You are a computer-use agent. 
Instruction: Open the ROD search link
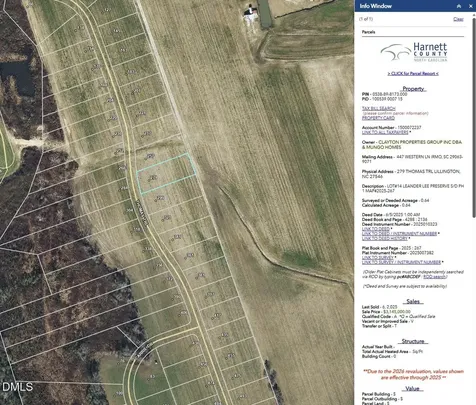pyautogui.click(x=434, y=277)
